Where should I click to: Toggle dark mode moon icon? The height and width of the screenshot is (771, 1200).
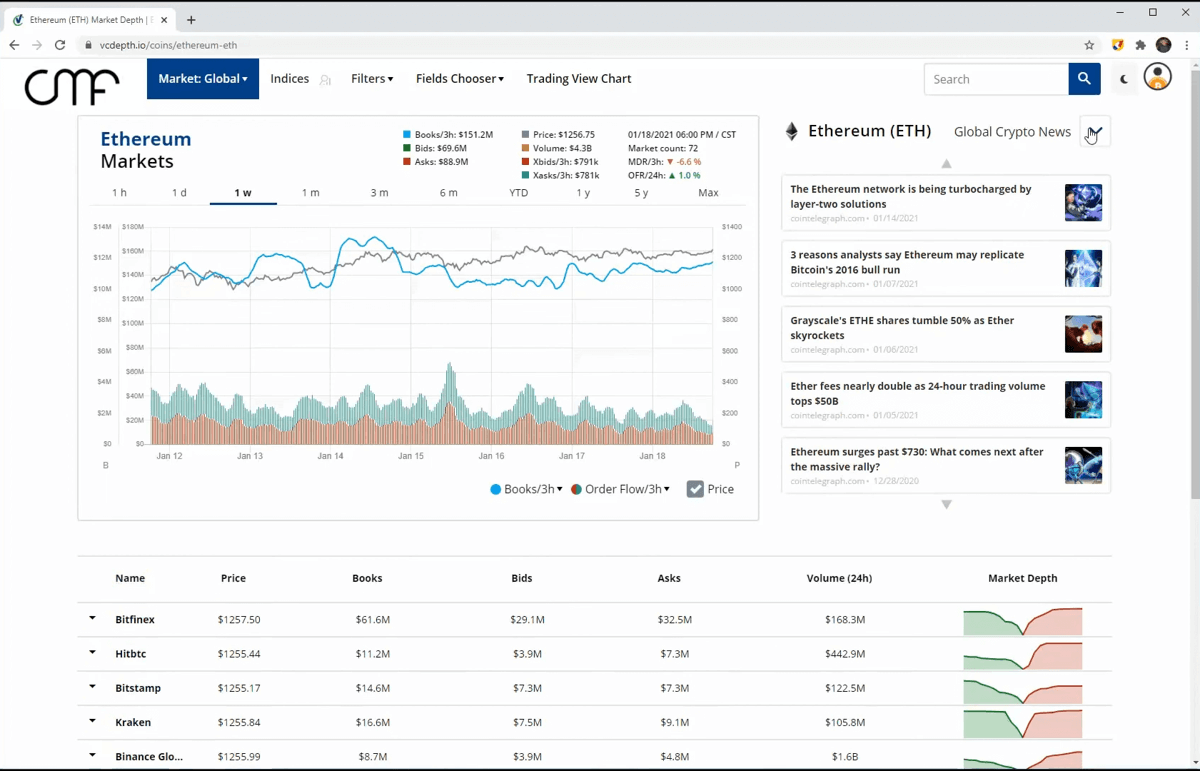coord(1124,79)
